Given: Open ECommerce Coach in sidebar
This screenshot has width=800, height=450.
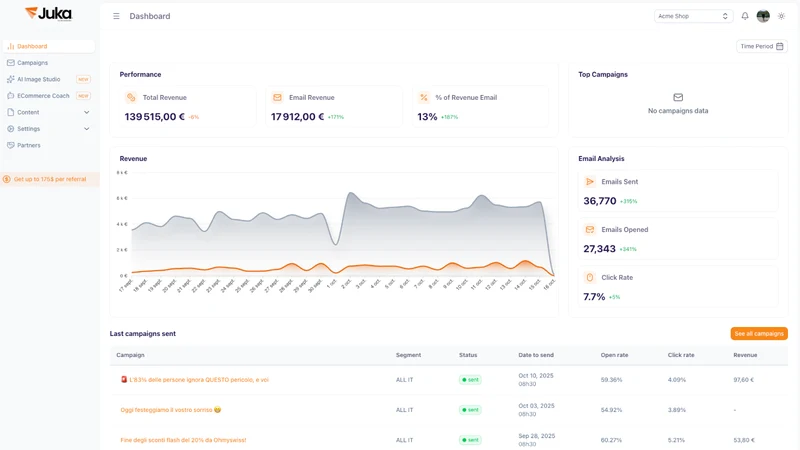Looking at the screenshot, I should click(49, 95).
